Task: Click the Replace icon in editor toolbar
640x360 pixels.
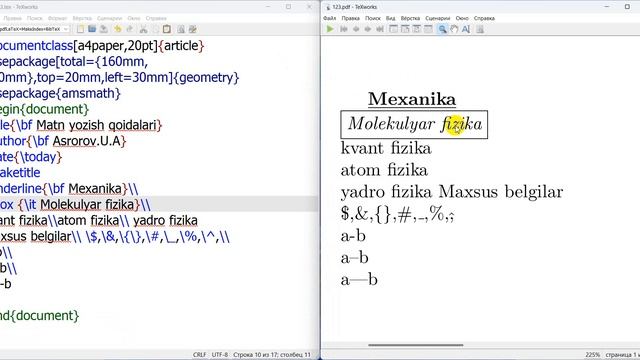Action: (x=192, y=29)
